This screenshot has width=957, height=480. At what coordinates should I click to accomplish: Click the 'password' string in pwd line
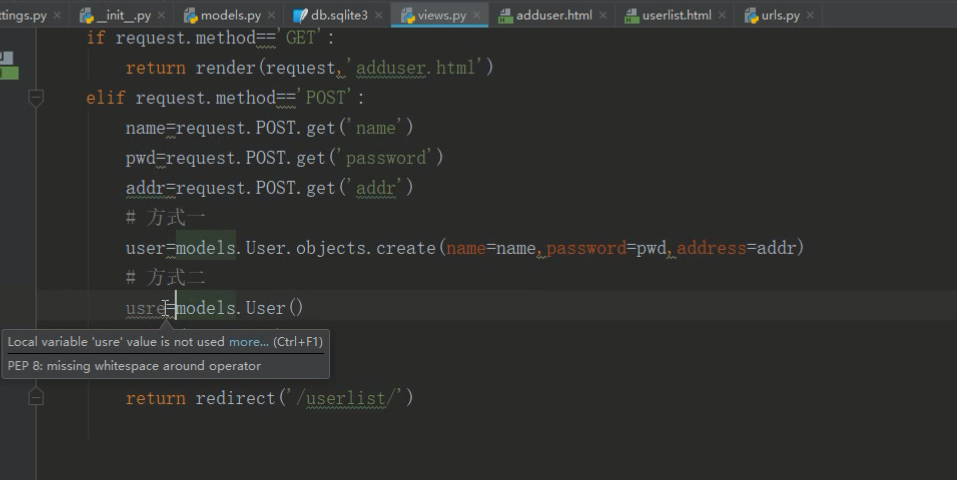tap(386, 158)
